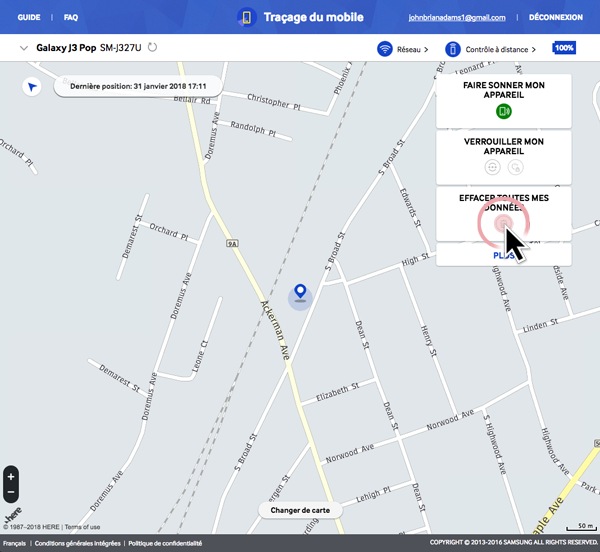Image resolution: width=600 pixels, height=552 pixels.
Task: Click the Ackerman Ave label
Action: 276,331
